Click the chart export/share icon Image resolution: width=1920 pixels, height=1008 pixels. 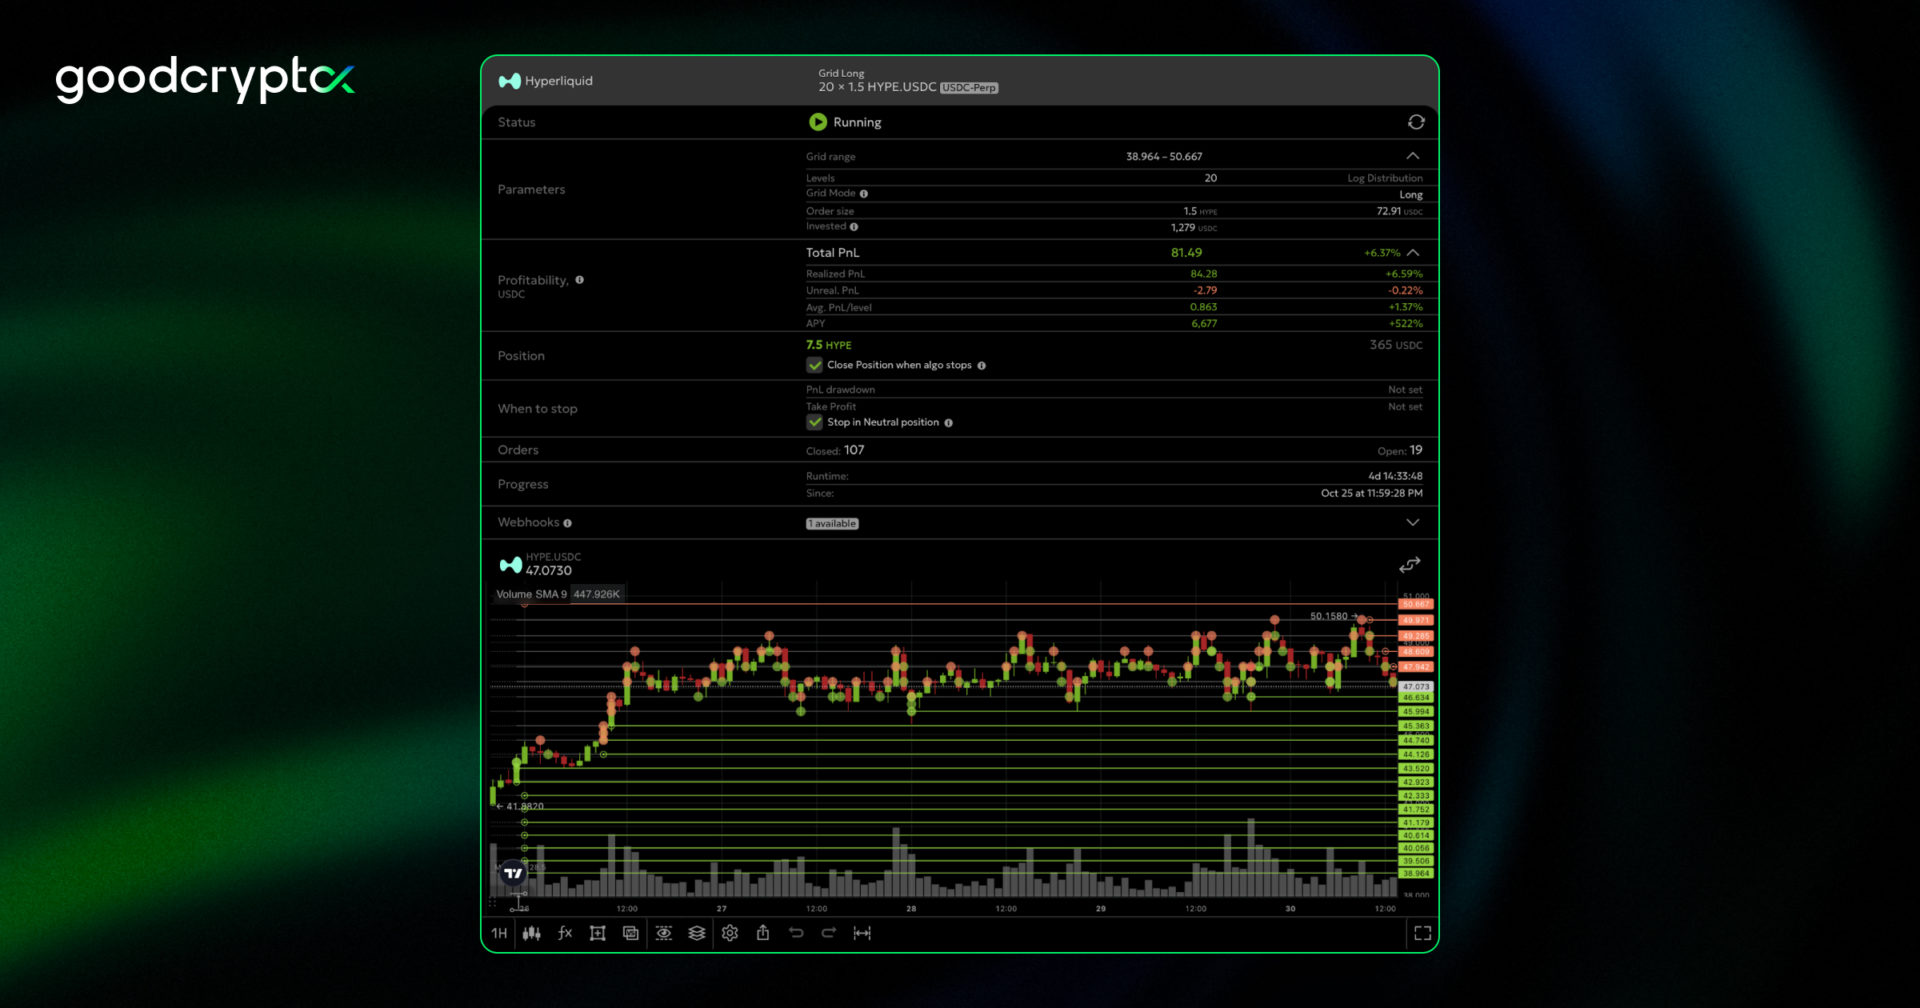tap(763, 933)
